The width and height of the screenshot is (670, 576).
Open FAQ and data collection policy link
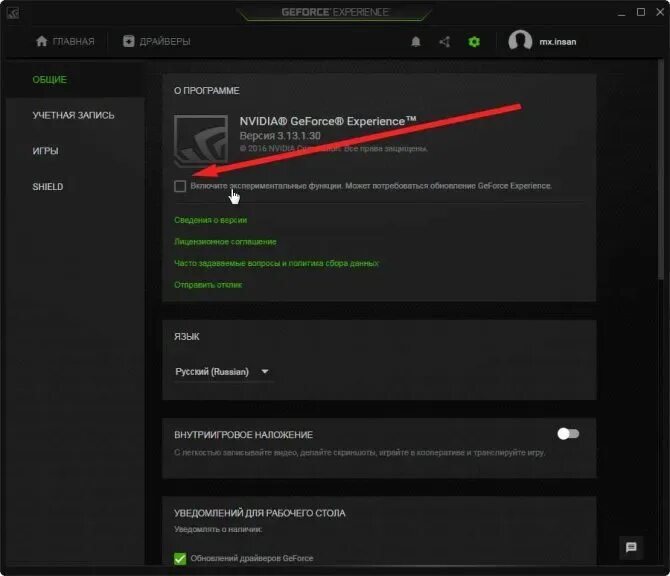pos(276,263)
